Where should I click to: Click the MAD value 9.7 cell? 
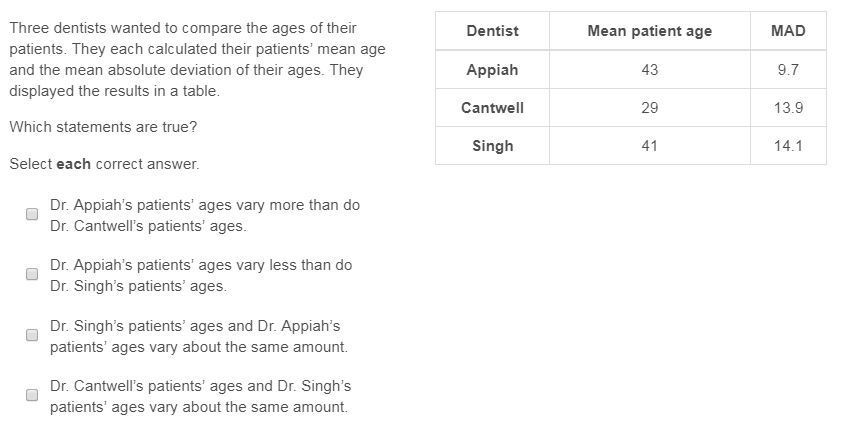tap(788, 70)
